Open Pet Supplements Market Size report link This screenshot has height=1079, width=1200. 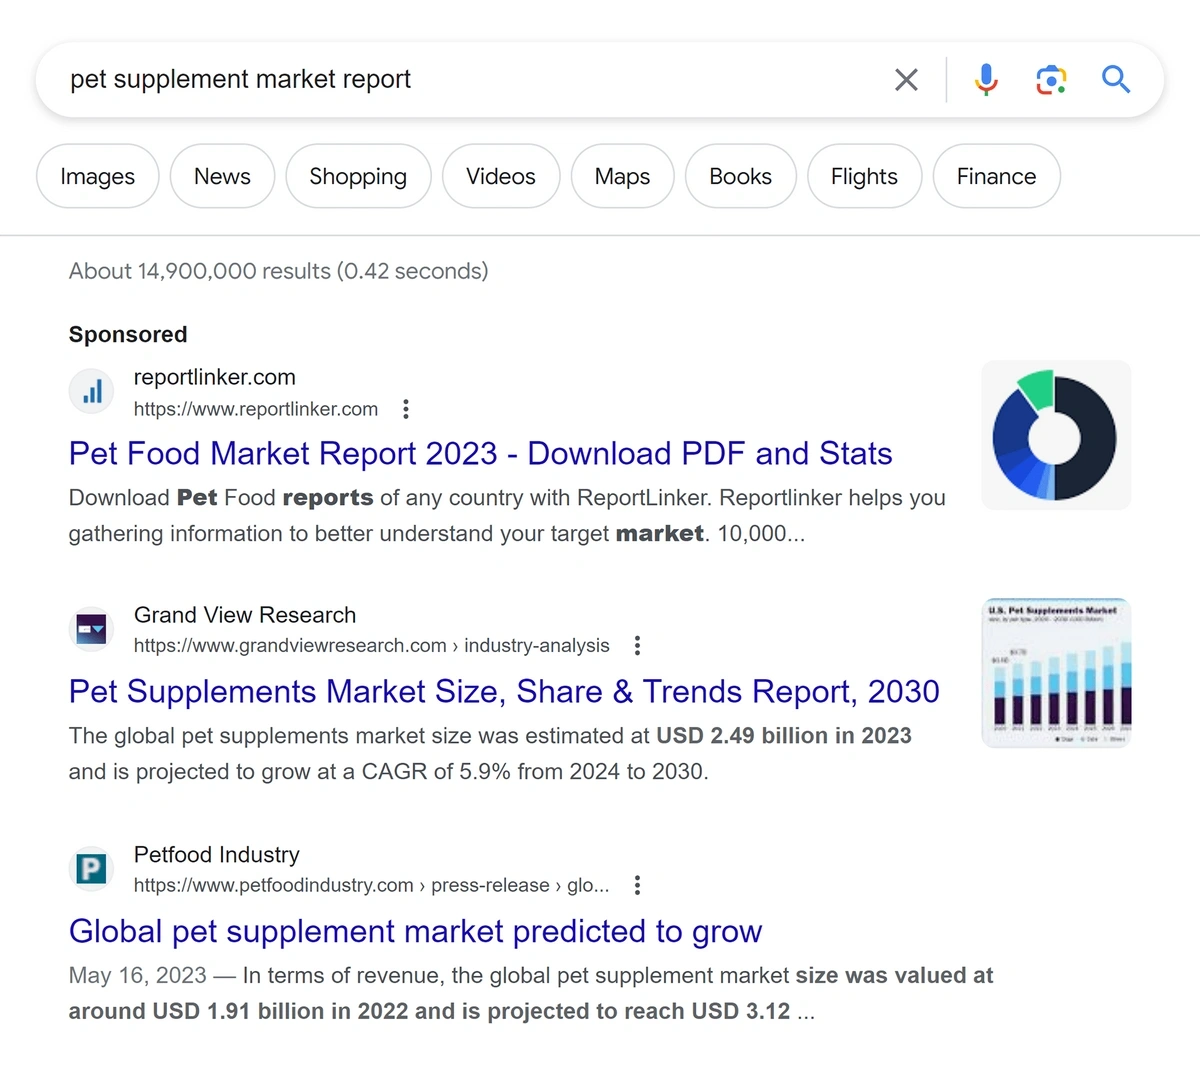point(504,692)
